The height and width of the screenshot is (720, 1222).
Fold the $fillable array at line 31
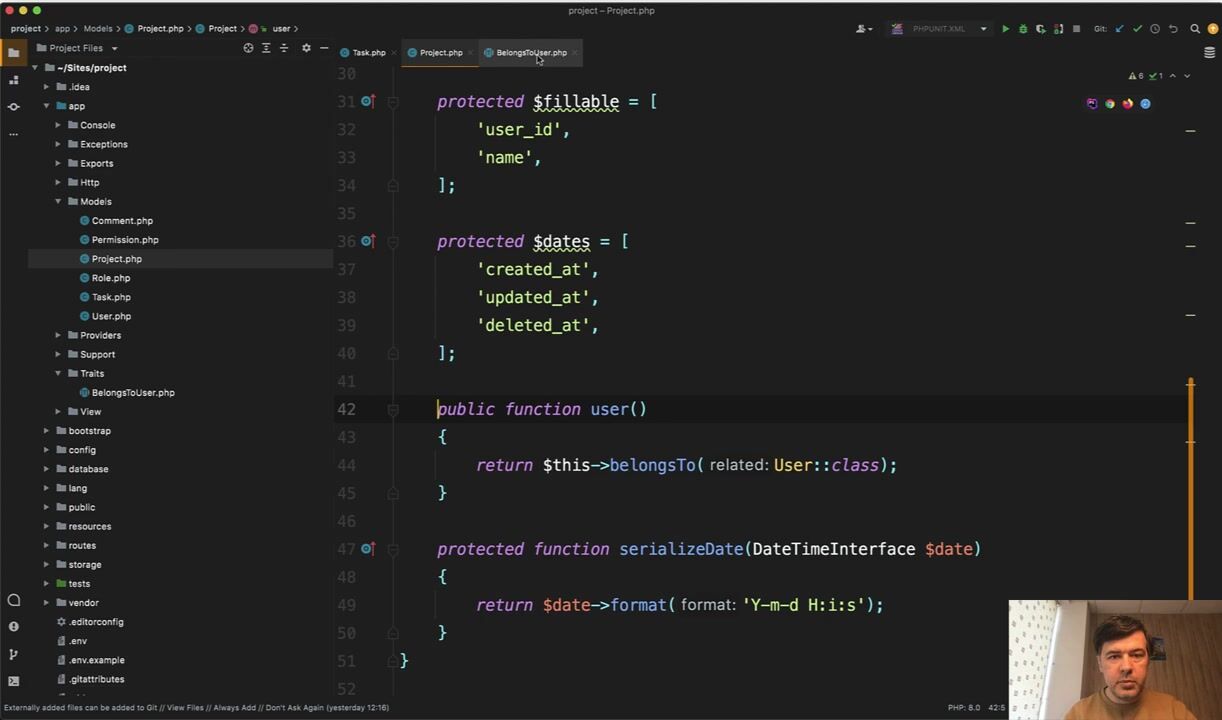pos(393,102)
